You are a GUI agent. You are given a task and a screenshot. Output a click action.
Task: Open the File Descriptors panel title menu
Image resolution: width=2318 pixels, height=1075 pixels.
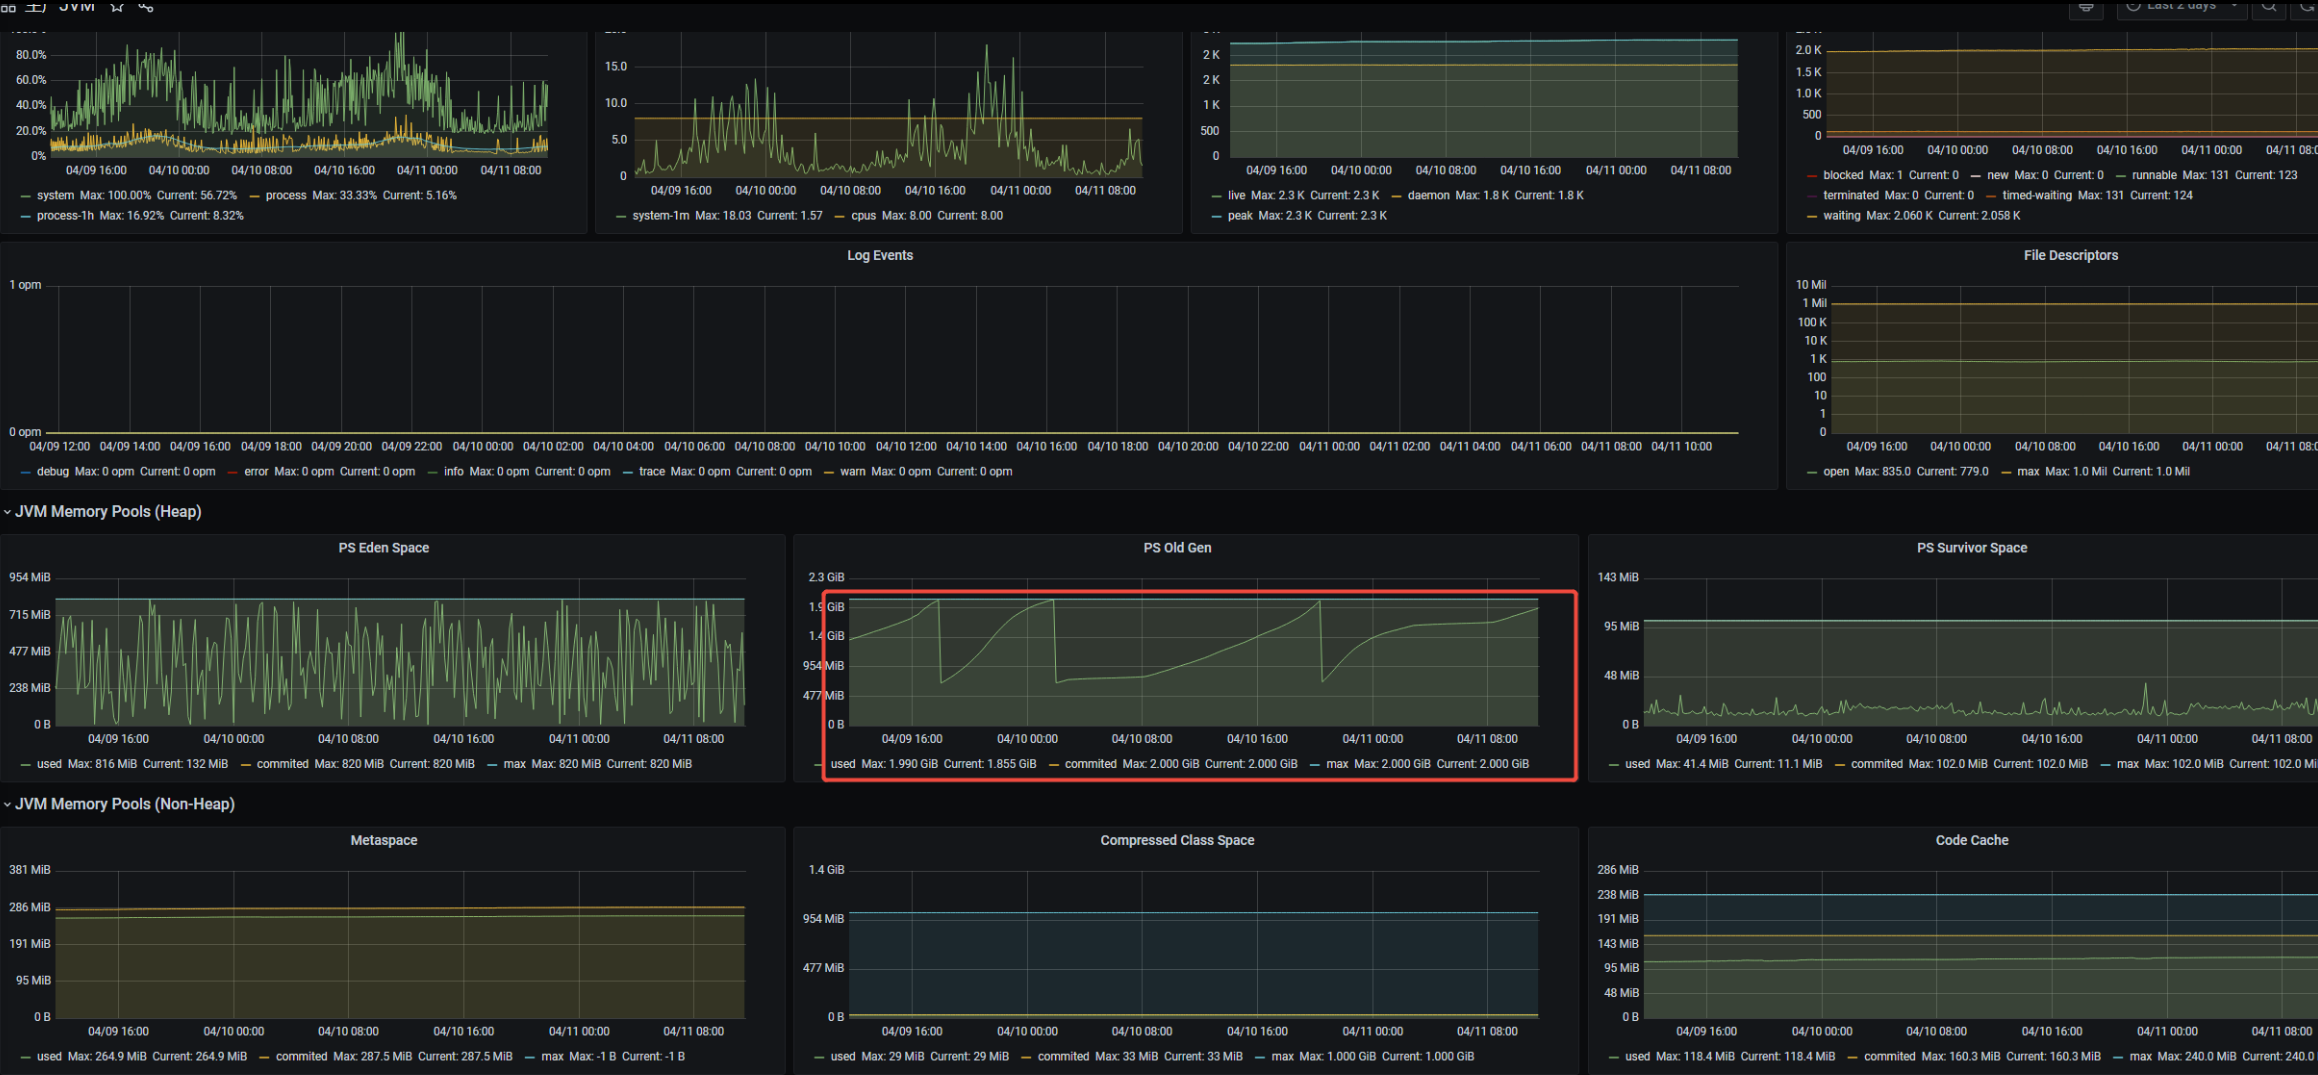(x=2070, y=256)
